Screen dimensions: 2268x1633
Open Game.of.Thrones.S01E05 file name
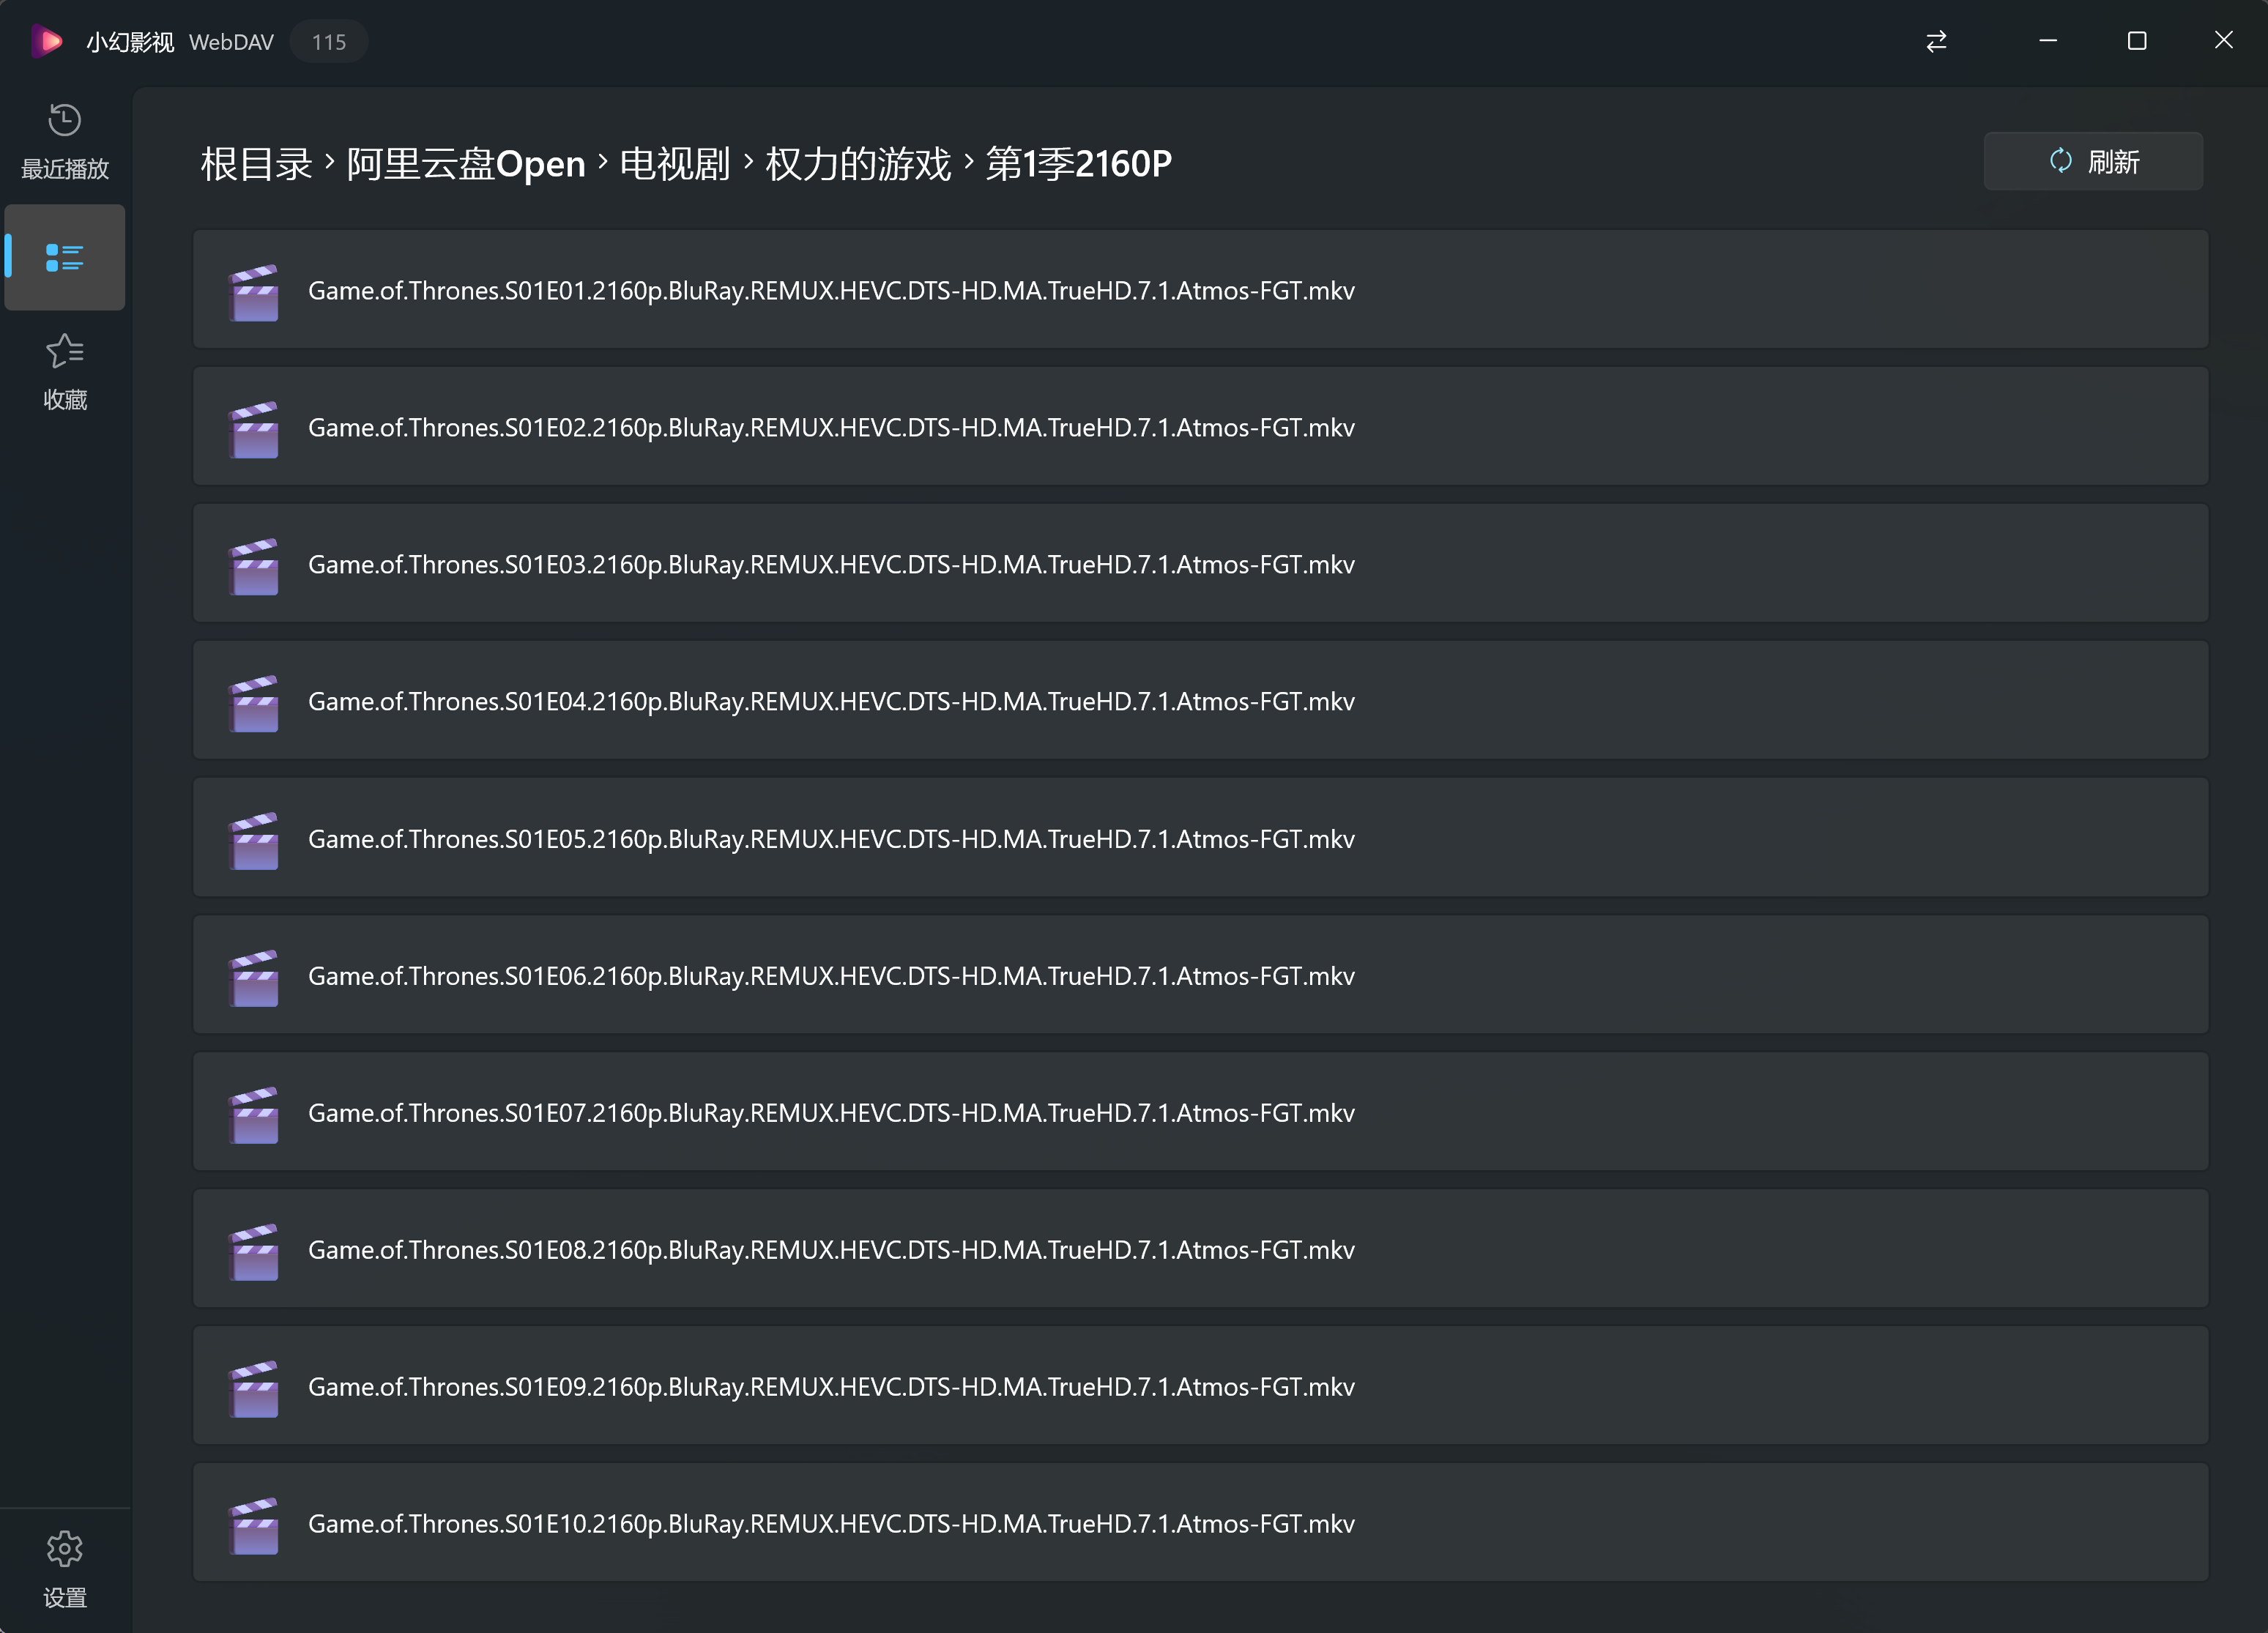tap(831, 839)
